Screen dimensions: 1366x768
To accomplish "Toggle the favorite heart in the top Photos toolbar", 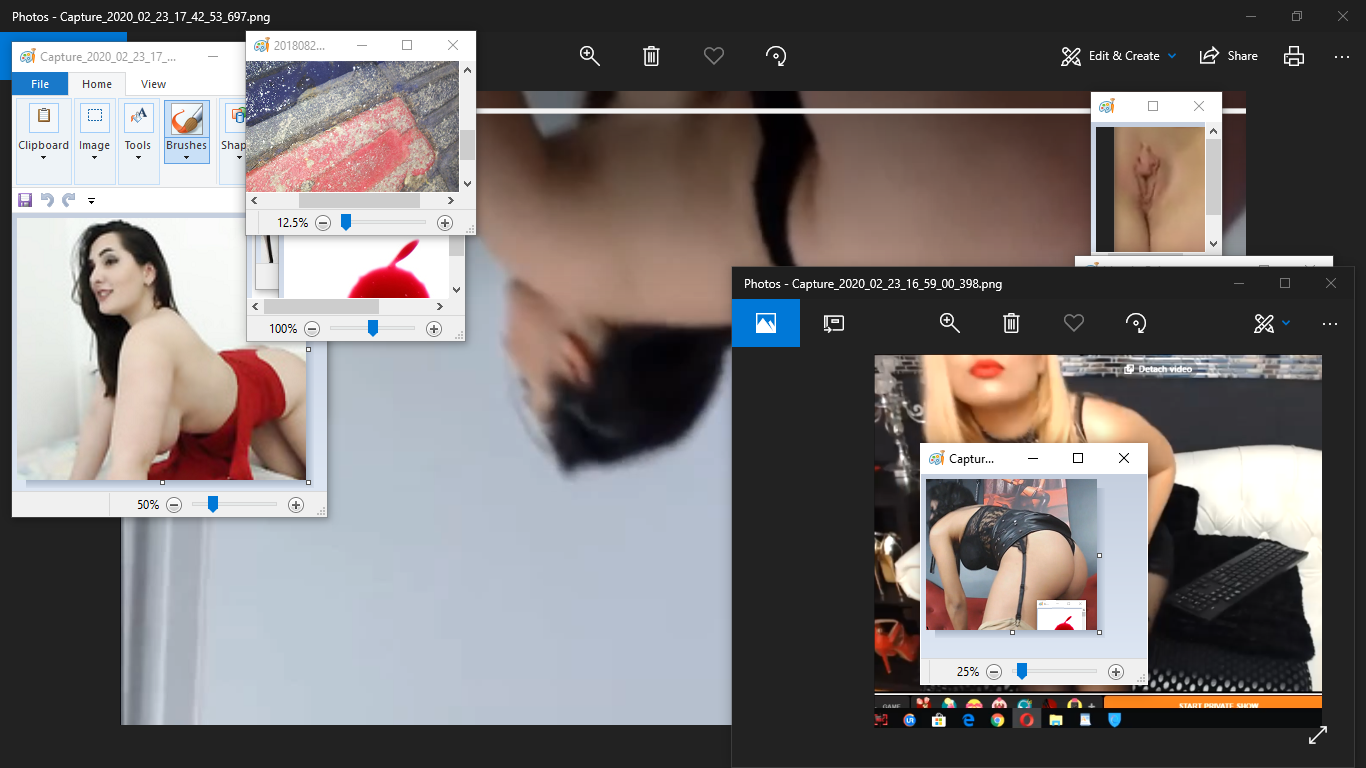I will (714, 56).
